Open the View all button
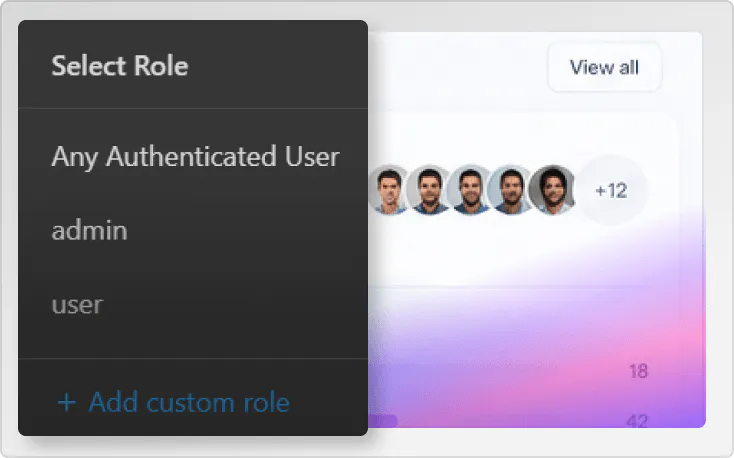734x458 pixels. (604, 67)
